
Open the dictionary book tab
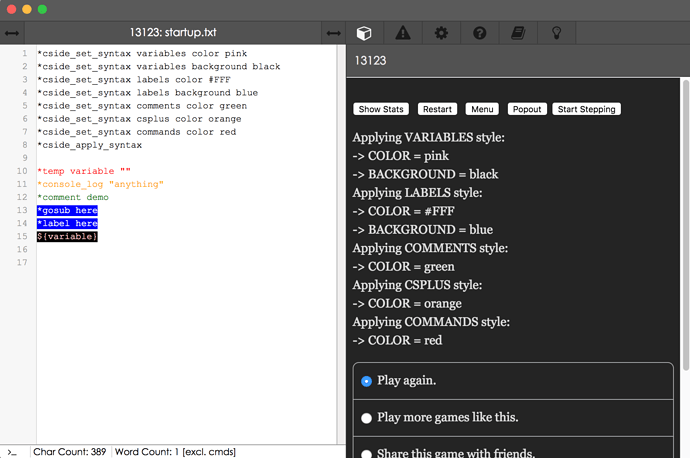tap(518, 33)
